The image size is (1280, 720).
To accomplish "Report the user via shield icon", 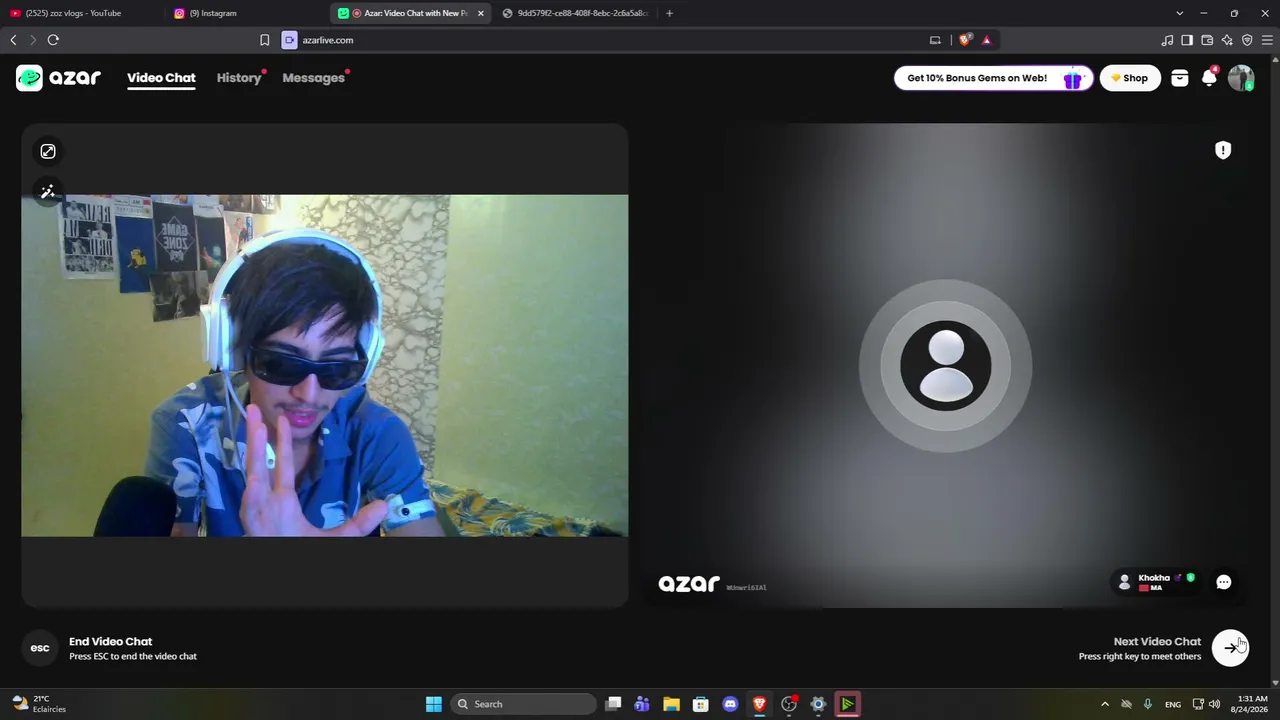I will pos(1223,150).
